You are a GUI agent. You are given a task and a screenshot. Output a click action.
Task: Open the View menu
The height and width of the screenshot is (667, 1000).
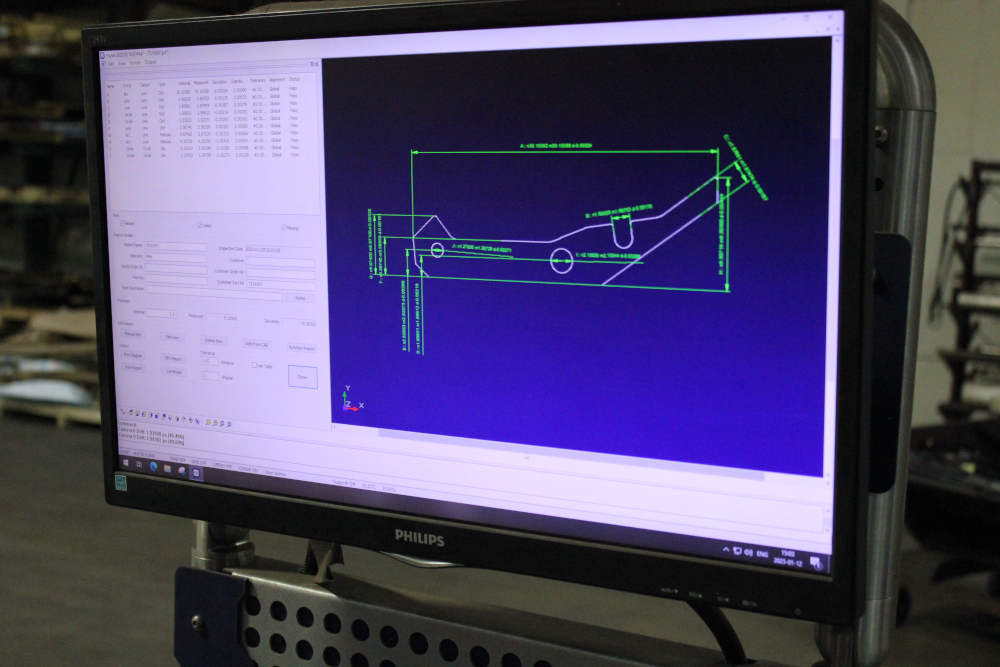[122, 64]
